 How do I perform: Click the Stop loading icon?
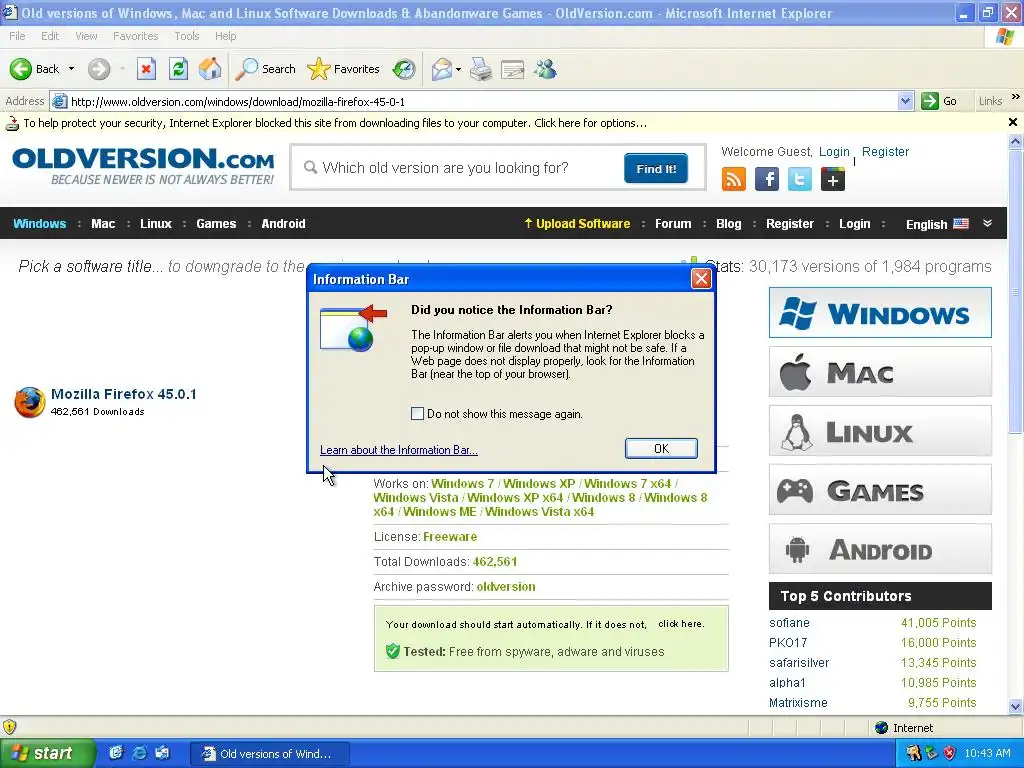(146, 69)
